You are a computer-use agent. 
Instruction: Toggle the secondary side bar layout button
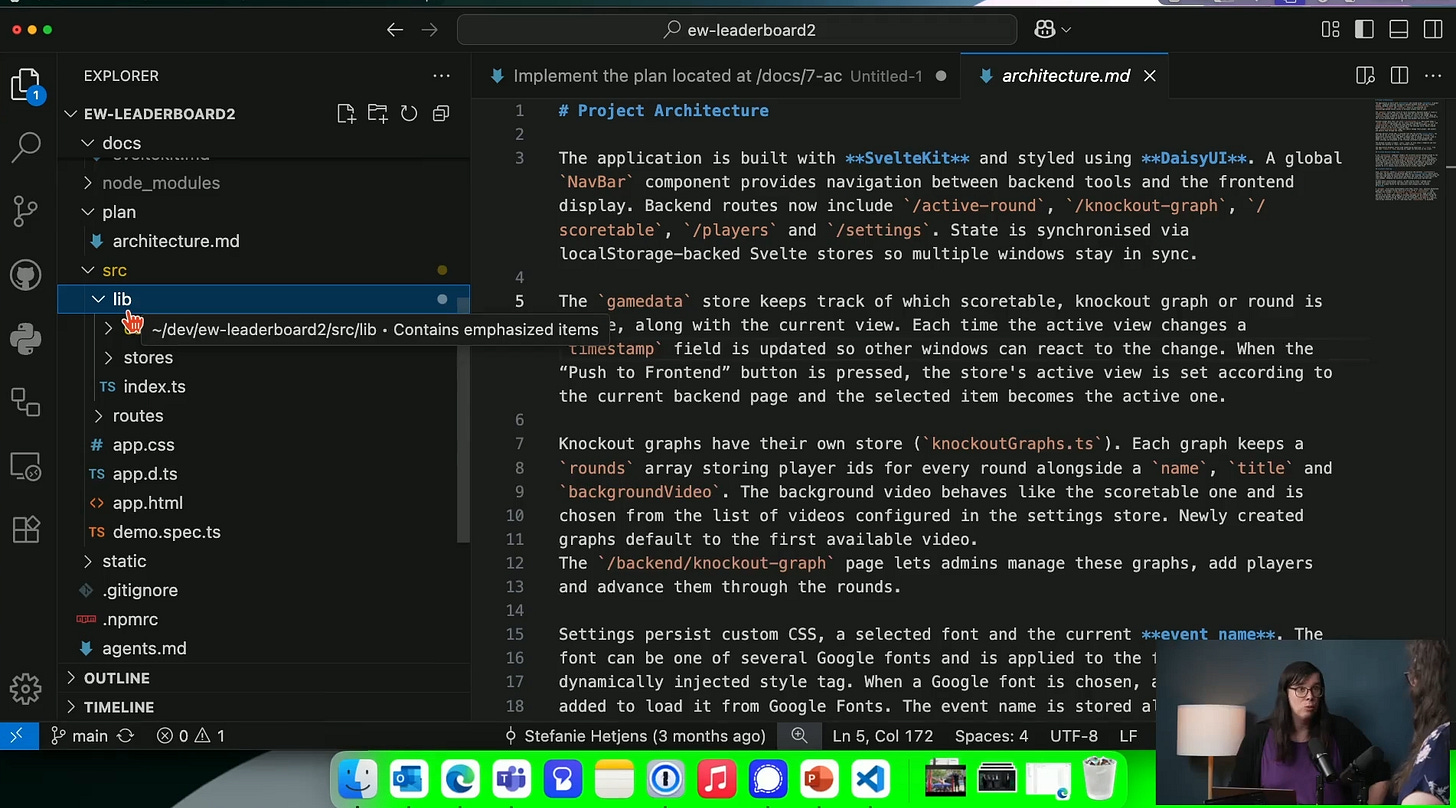1432,30
